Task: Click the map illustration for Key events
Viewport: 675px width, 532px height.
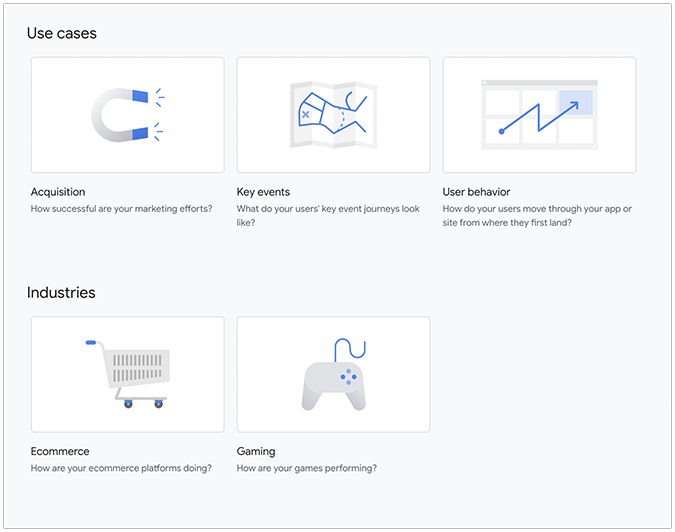Action: [334, 115]
